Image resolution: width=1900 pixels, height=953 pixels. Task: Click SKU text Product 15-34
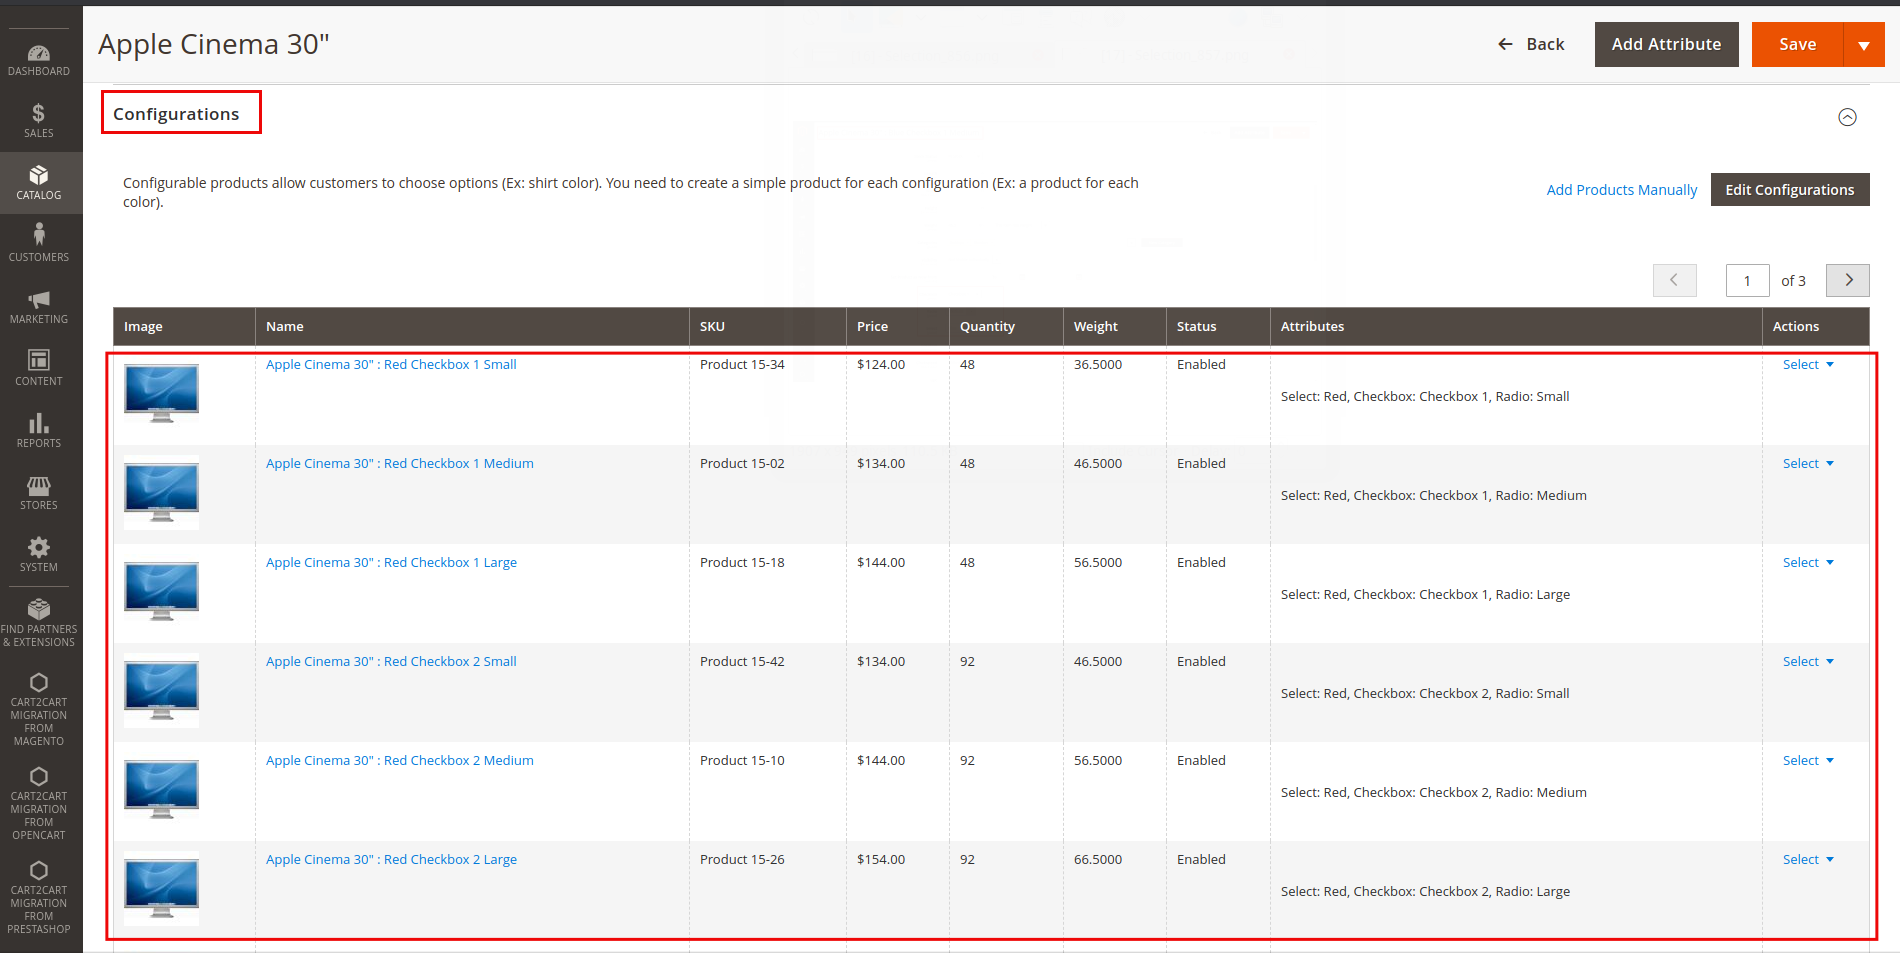(742, 365)
